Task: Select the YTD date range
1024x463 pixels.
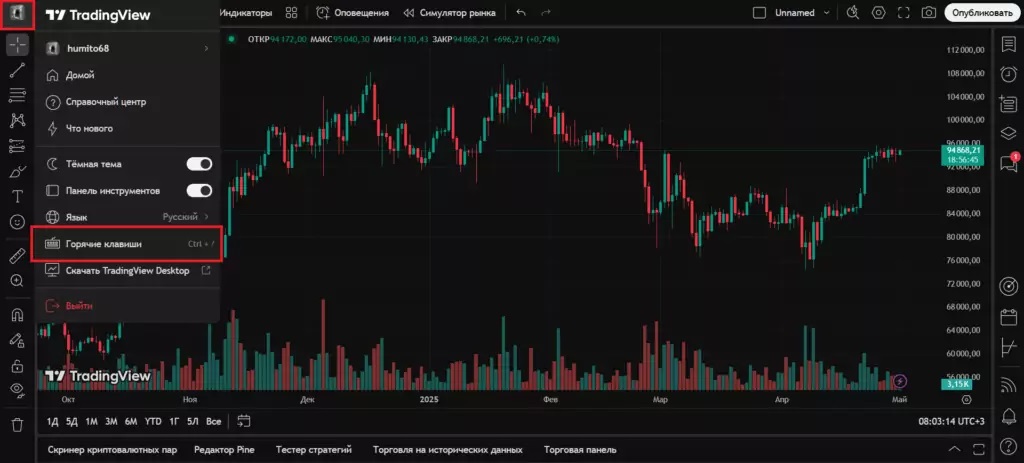Action: click(153, 422)
